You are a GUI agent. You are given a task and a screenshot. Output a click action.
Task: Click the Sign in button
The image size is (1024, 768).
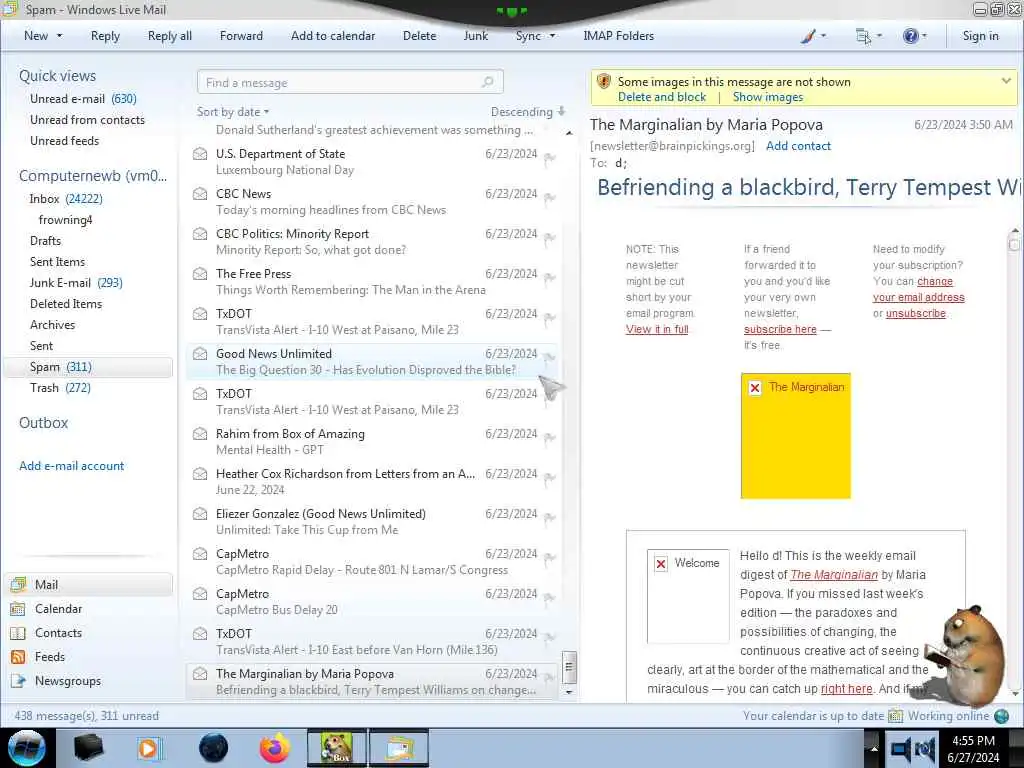pyautogui.click(x=980, y=36)
